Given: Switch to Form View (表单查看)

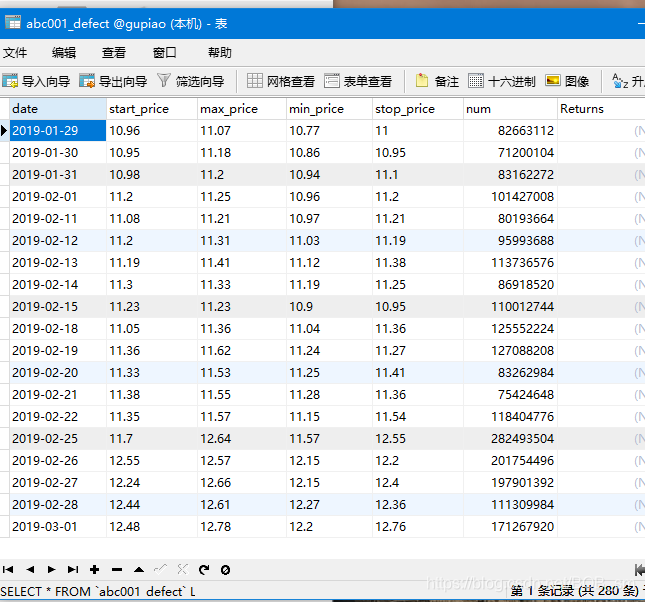Looking at the screenshot, I should pos(357,81).
